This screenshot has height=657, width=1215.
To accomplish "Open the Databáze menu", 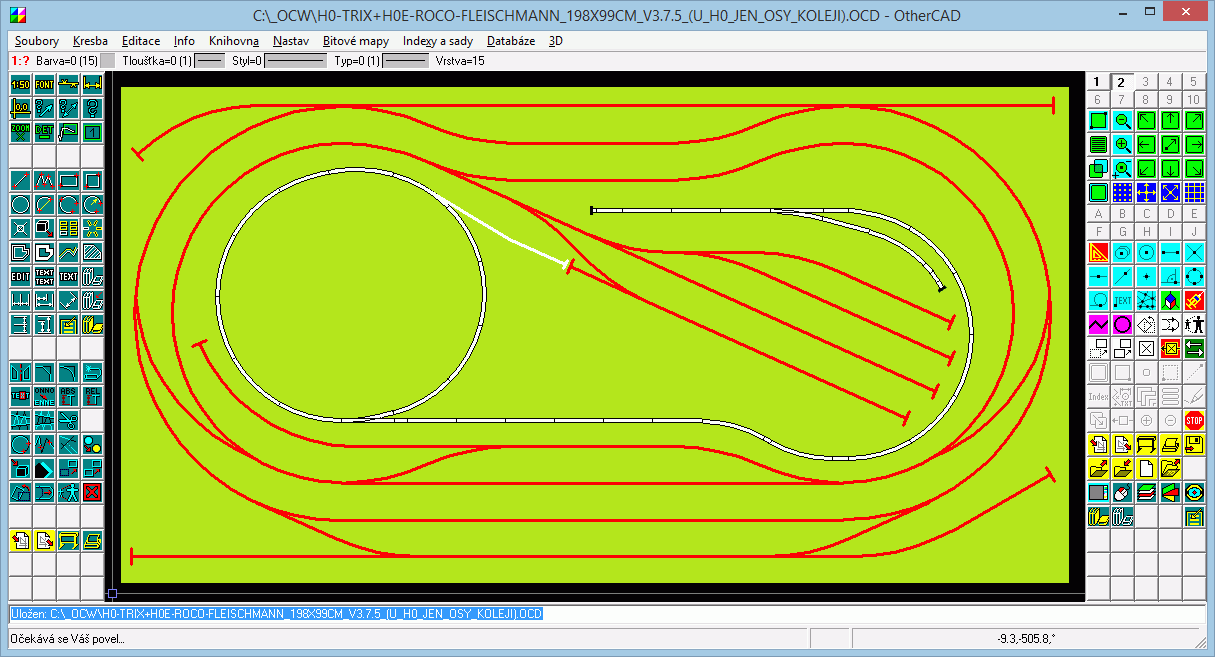I will (511, 41).
